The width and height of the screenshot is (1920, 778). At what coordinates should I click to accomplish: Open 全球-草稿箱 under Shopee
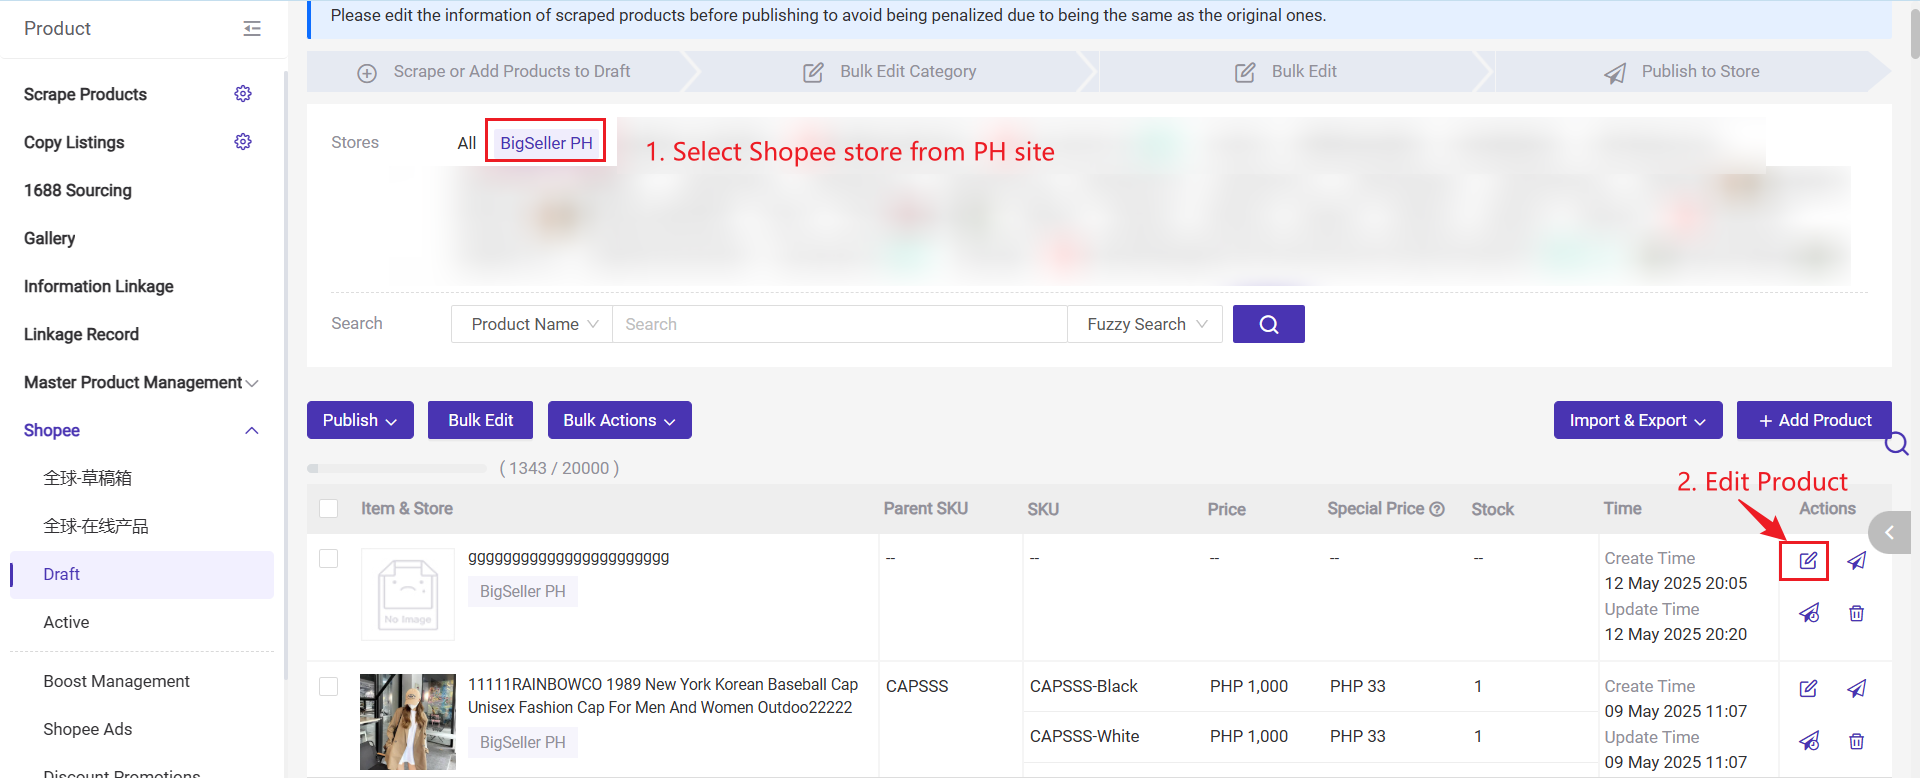88,478
